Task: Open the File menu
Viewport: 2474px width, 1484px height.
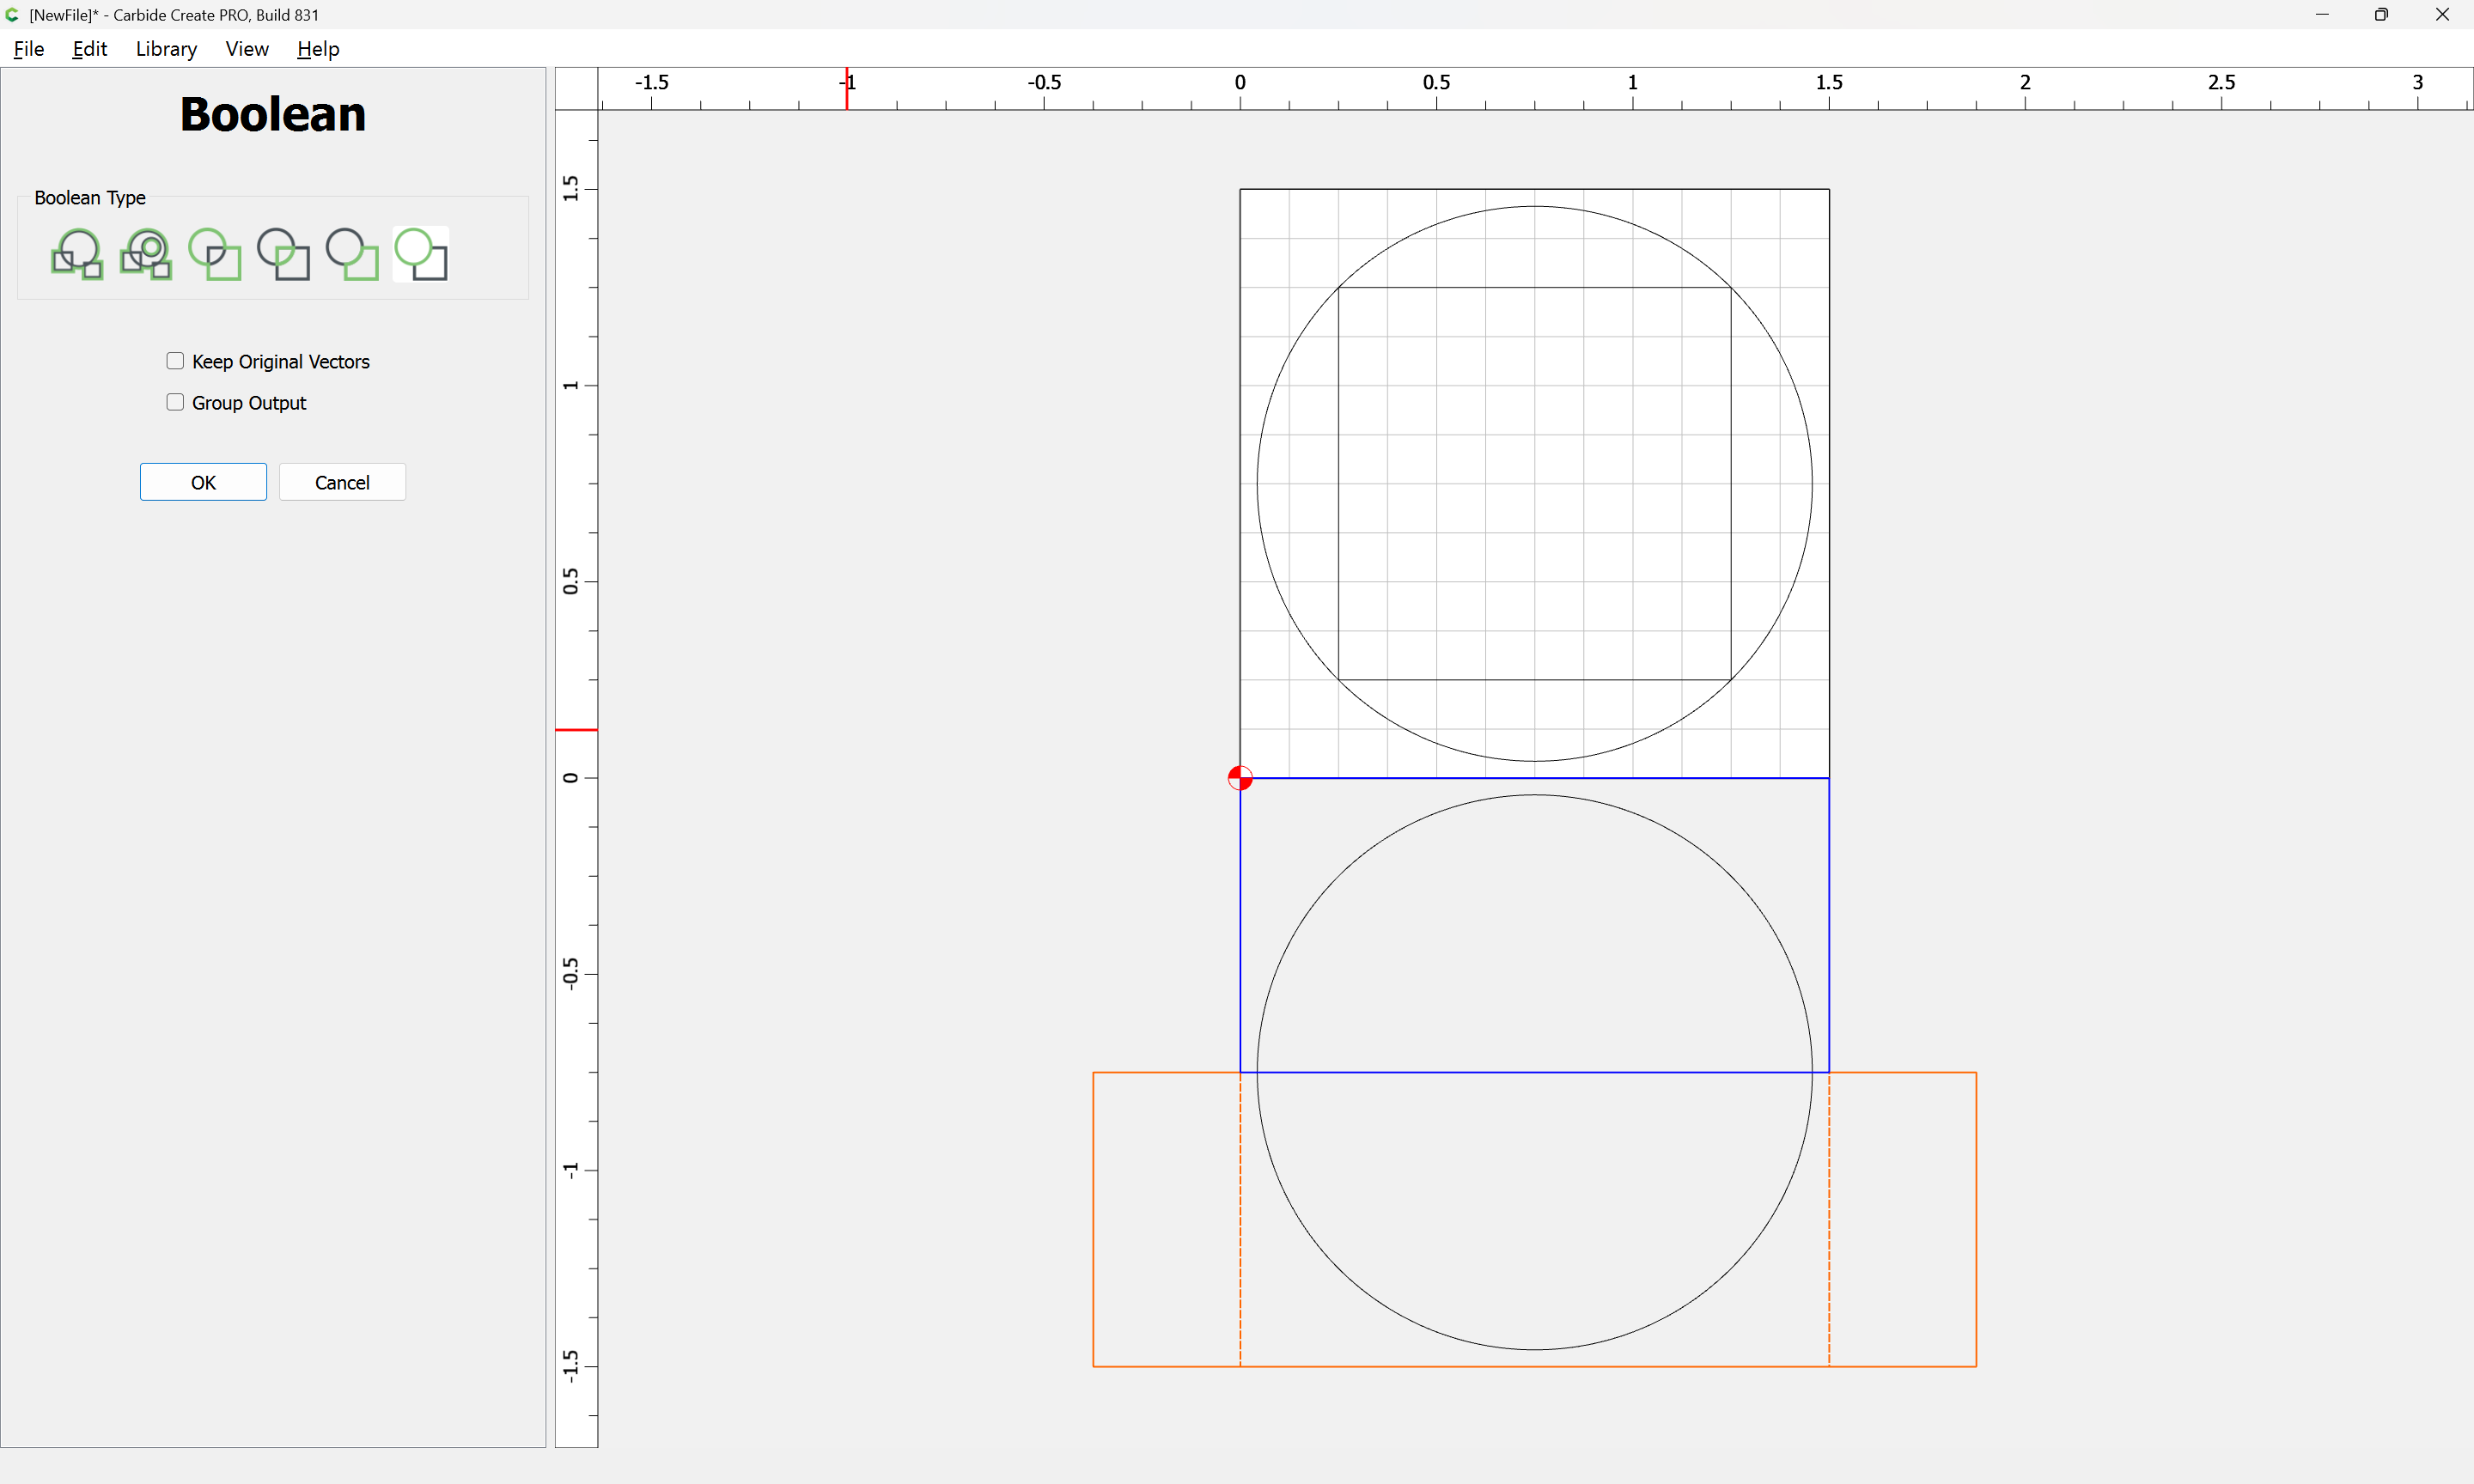Action: 28,49
